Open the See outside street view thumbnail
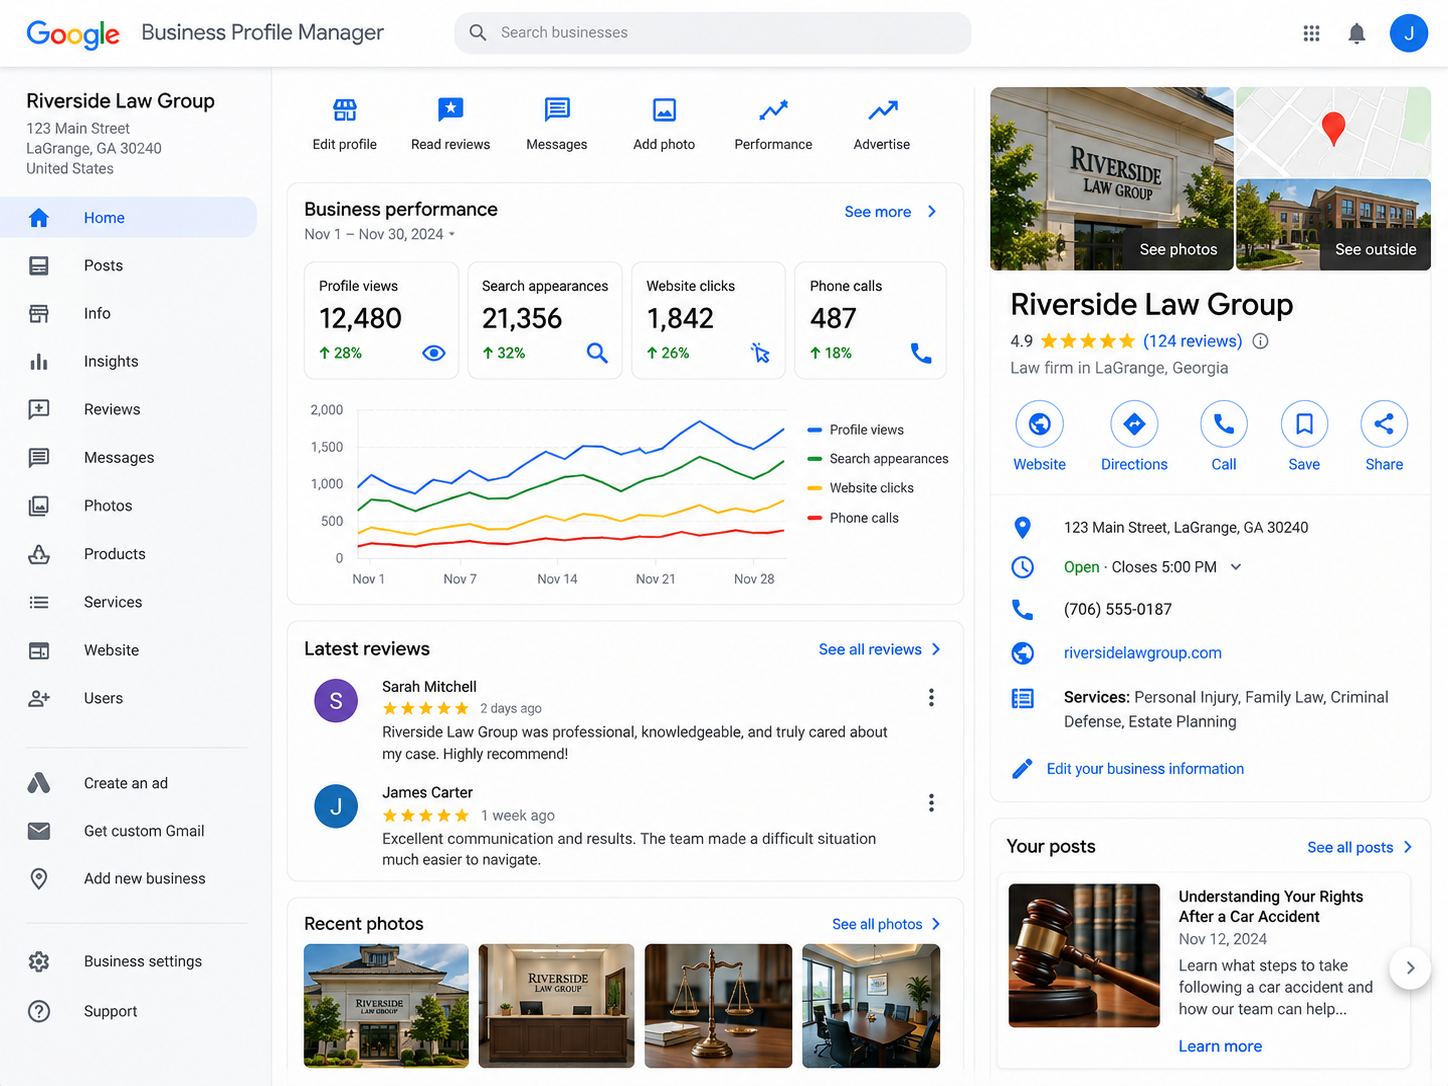The height and width of the screenshot is (1086, 1448). tap(1334, 225)
